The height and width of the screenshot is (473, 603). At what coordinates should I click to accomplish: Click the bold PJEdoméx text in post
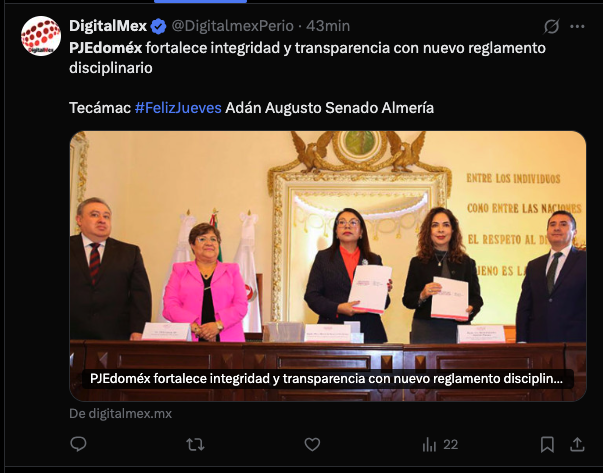(x=106, y=48)
